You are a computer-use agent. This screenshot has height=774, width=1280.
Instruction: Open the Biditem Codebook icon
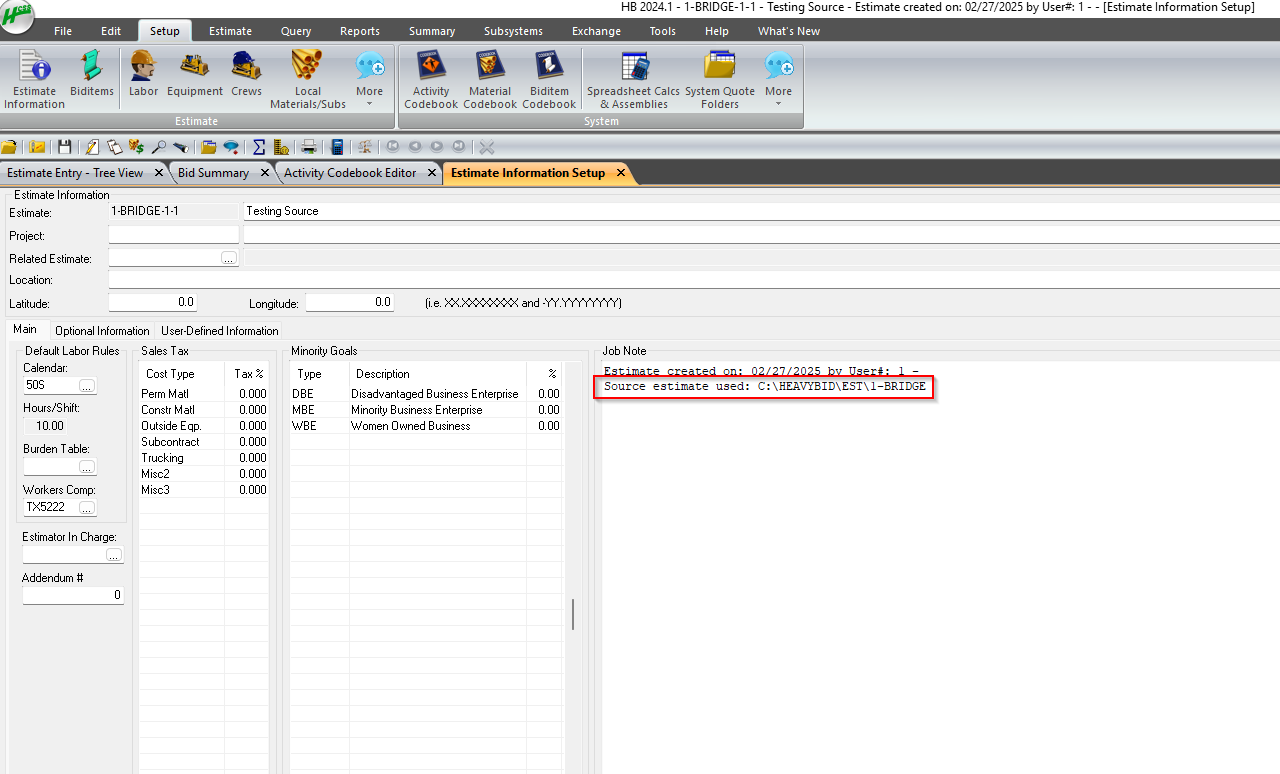tap(549, 80)
